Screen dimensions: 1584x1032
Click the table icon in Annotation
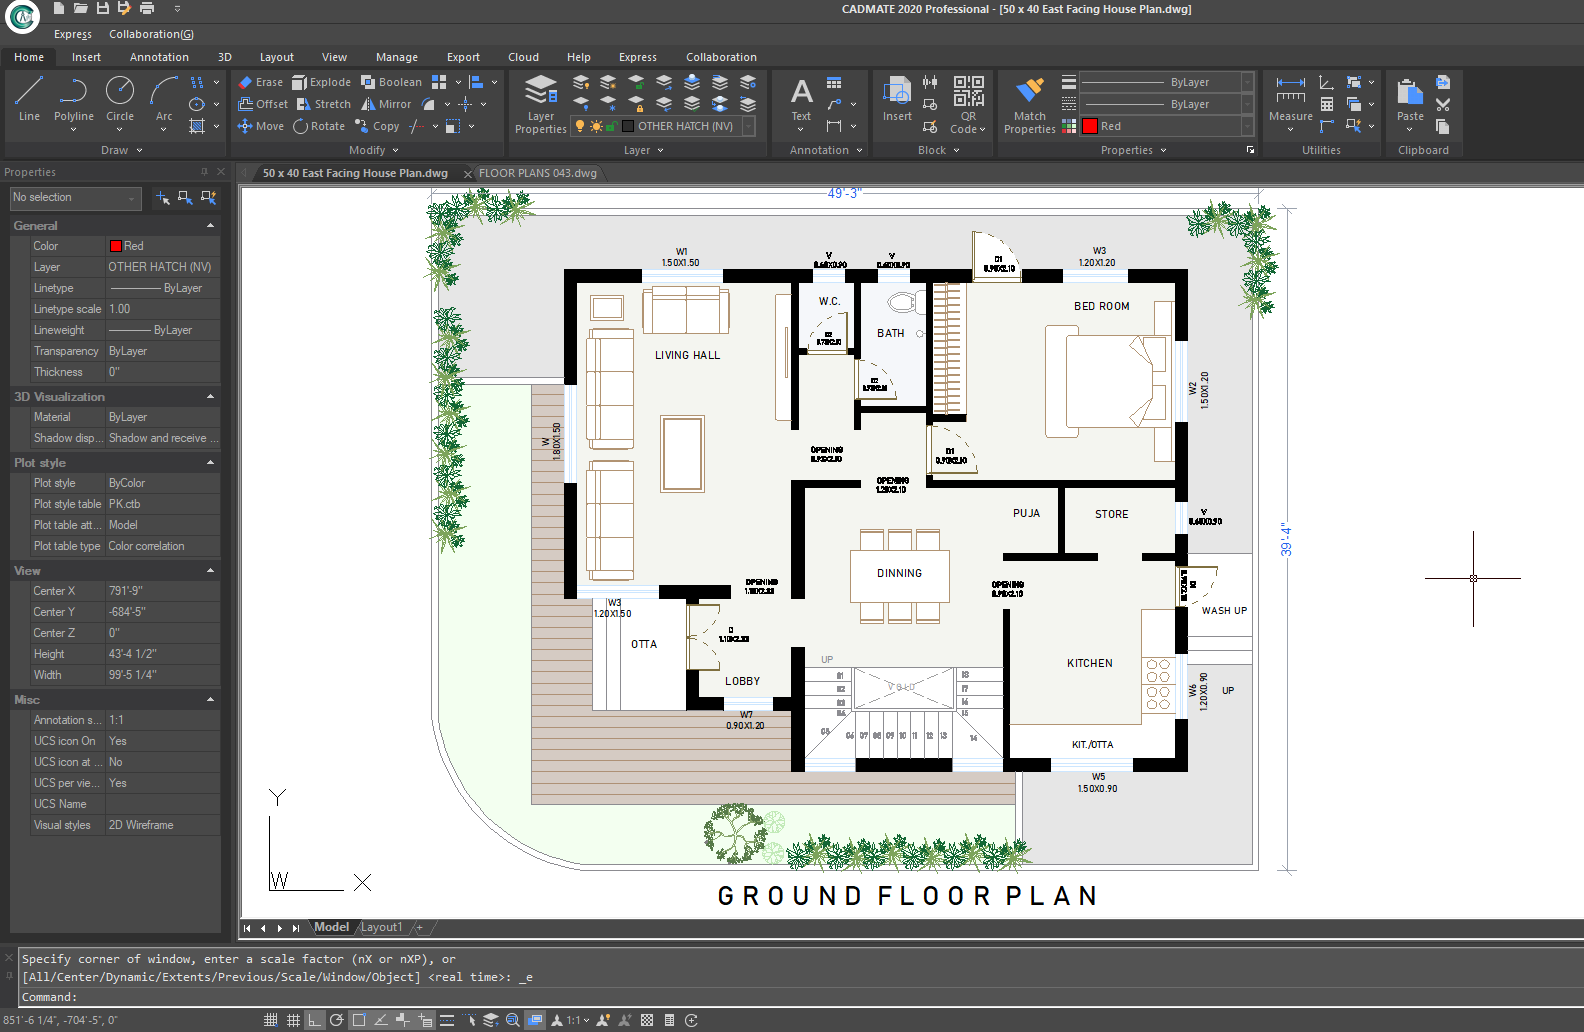point(834,82)
